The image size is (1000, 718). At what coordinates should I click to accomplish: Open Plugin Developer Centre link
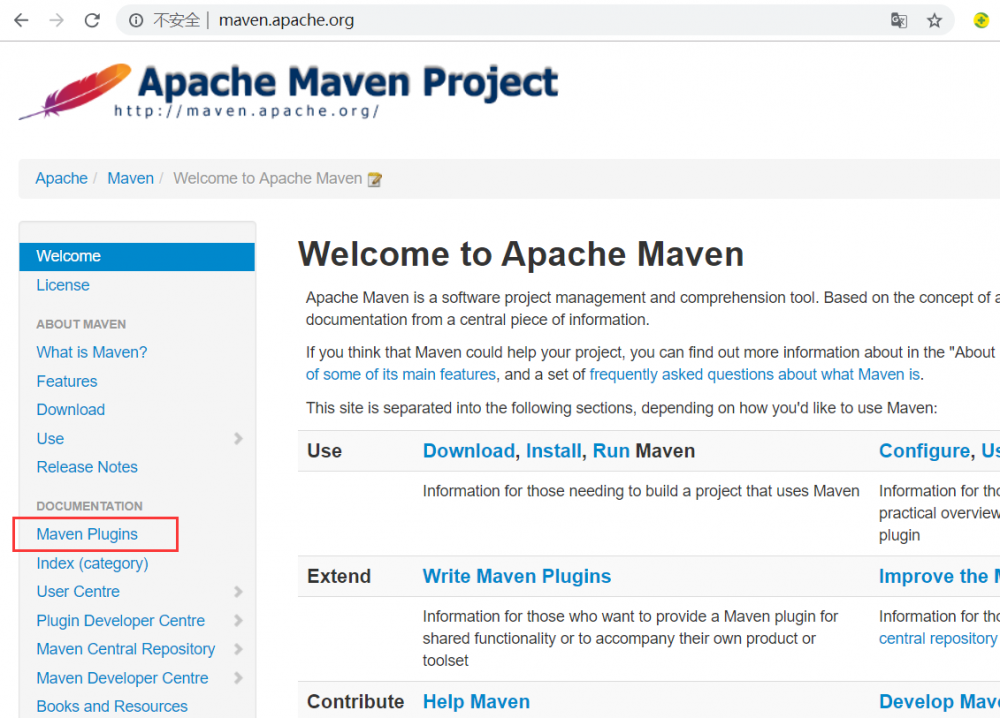[121, 620]
